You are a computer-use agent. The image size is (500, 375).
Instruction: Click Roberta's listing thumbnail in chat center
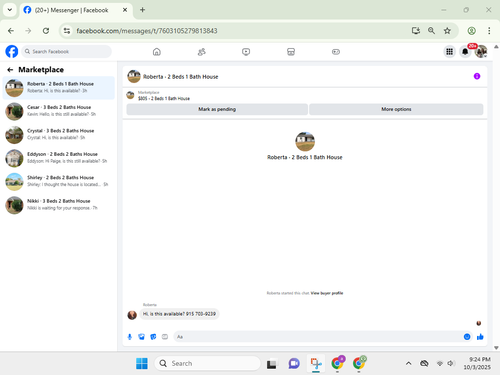305,141
